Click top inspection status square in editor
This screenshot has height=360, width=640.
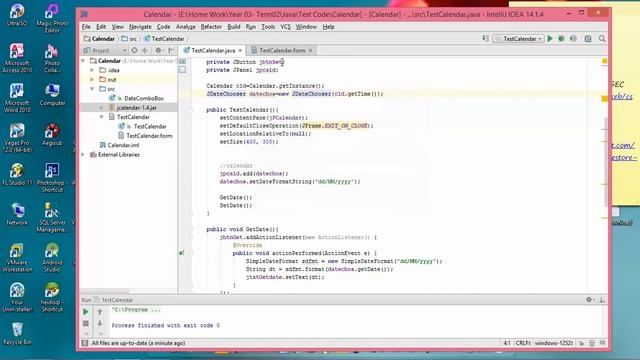(x=604, y=61)
